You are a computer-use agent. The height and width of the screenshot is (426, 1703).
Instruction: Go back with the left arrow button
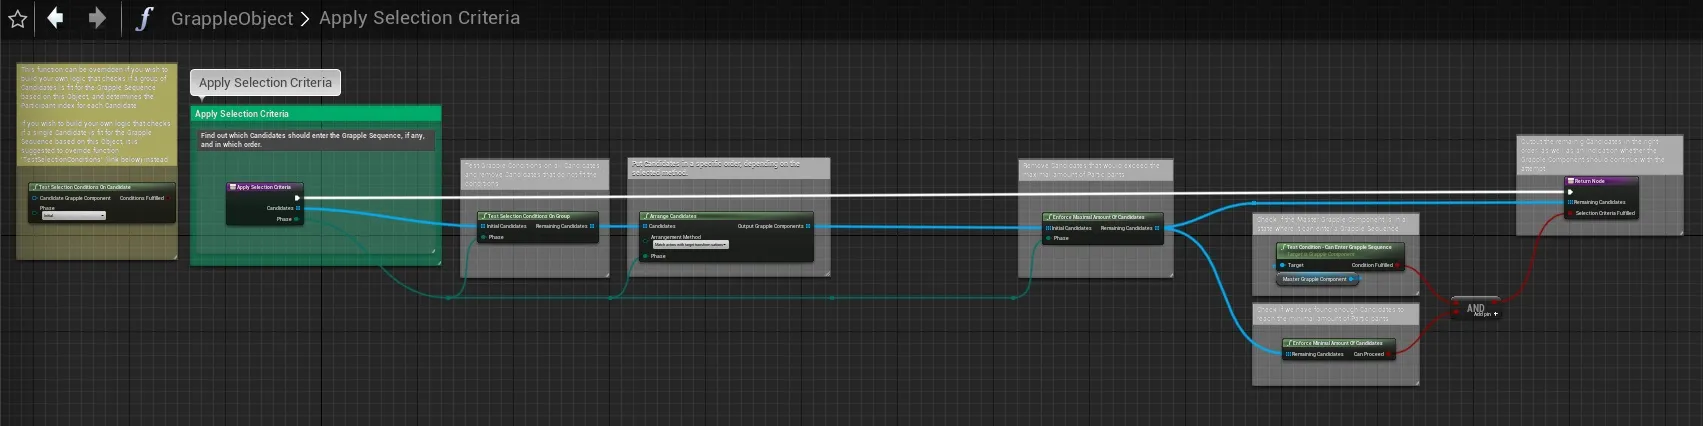point(56,17)
